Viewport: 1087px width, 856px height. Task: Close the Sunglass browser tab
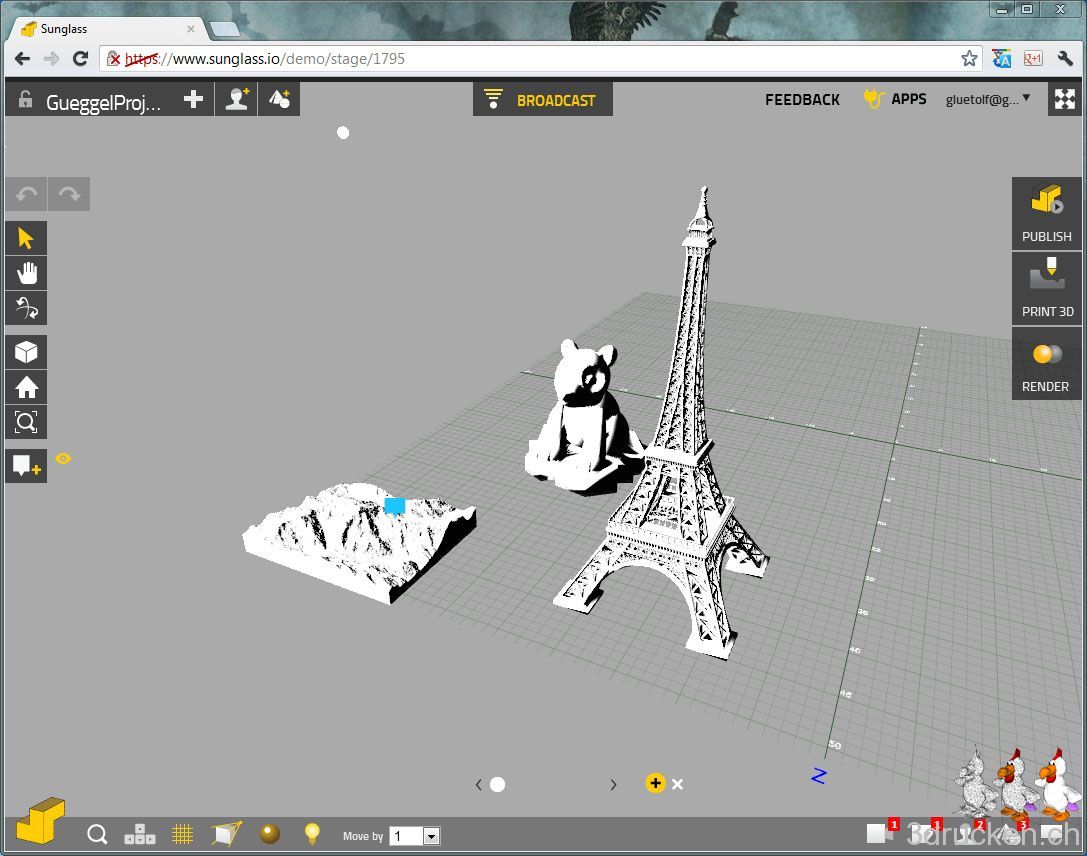click(191, 29)
